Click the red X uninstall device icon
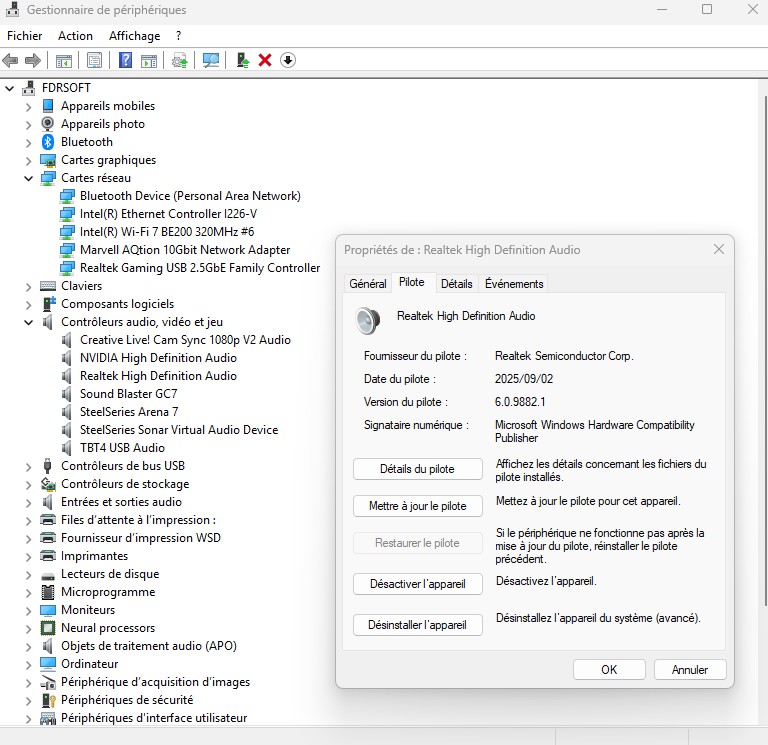Screen dimensions: 768x745 (265, 60)
